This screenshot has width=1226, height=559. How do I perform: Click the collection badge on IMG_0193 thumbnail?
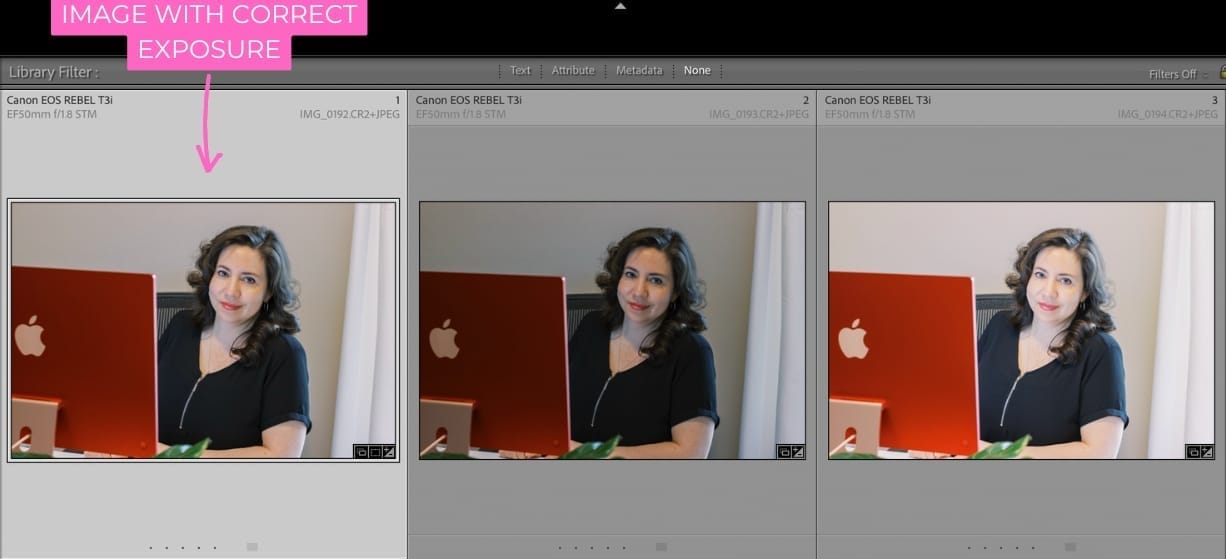point(784,452)
